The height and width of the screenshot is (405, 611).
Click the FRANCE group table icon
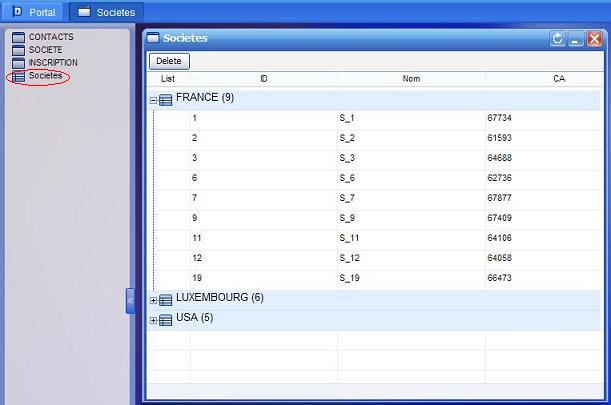pyautogui.click(x=166, y=100)
